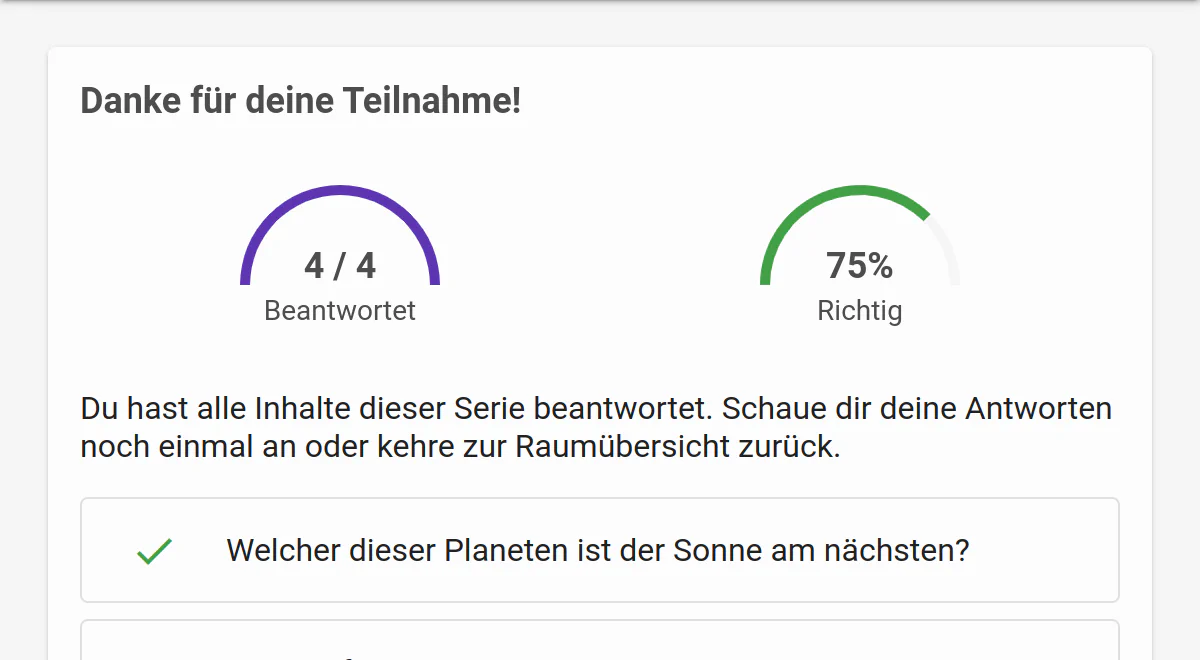The height and width of the screenshot is (660, 1200).
Task: Select the '75%' score value
Action: 860,266
